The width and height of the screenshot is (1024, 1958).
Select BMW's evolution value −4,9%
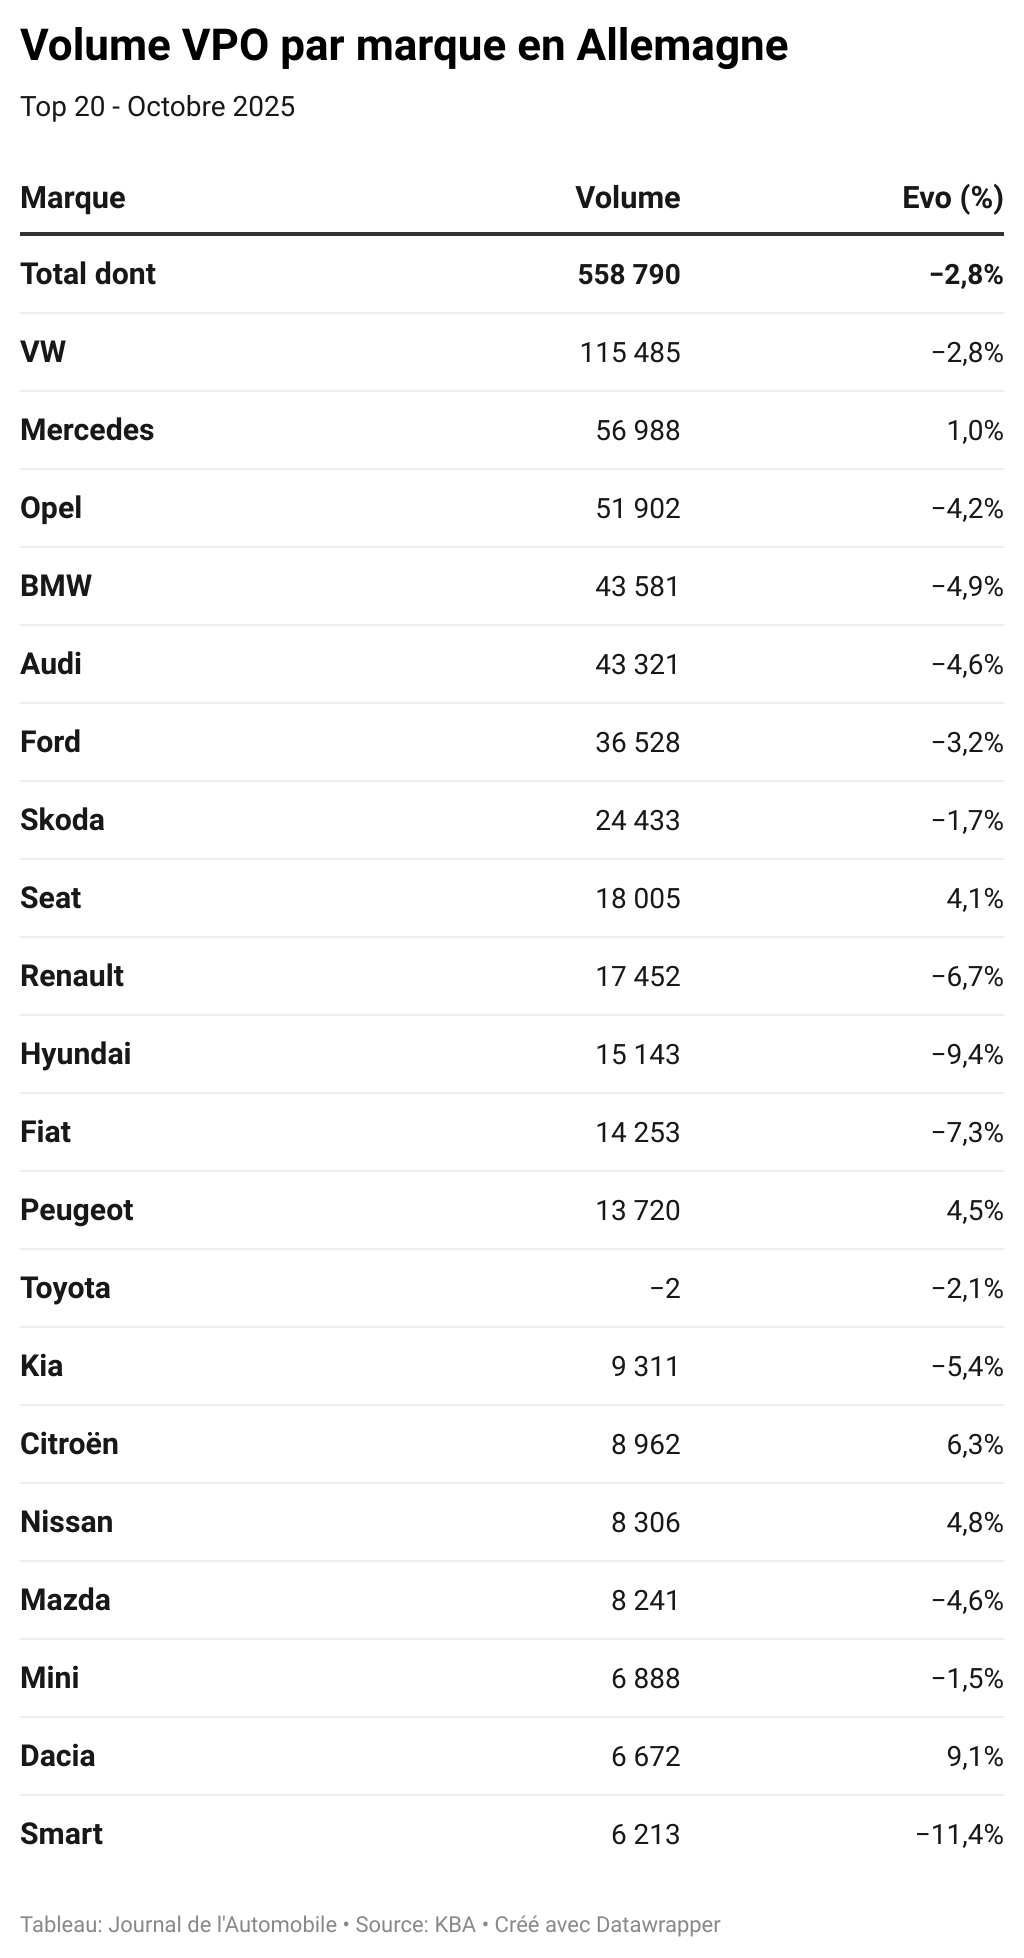(x=967, y=586)
